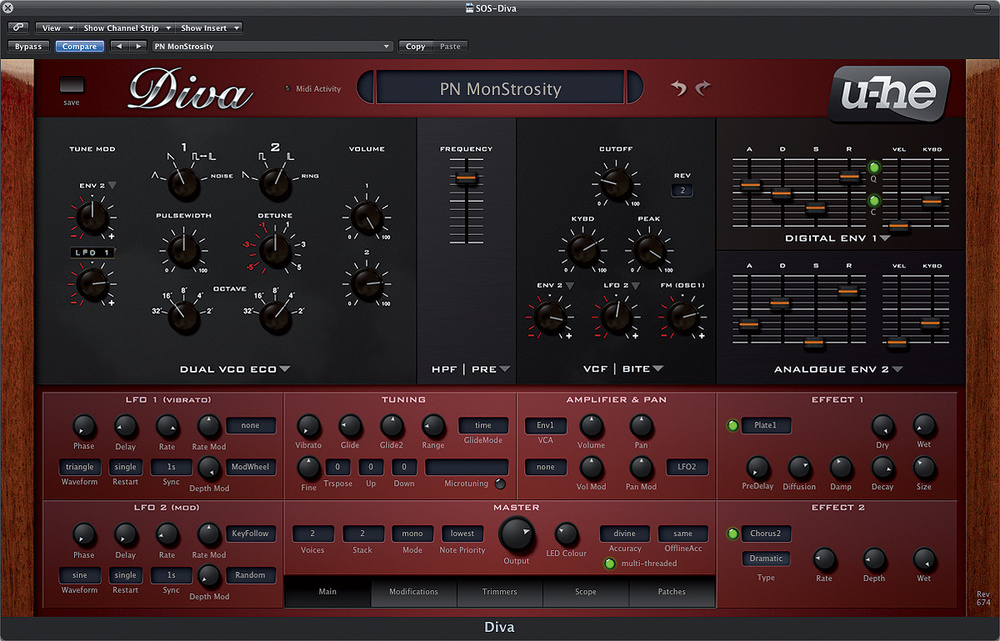Click the oscillator 2 Volume knob
The height and width of the screenshot is (641, 1000).
pyautogui.click(x=367, y=283)
